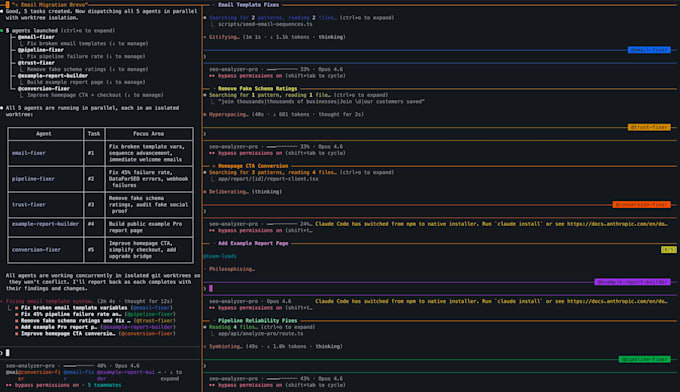The height and width of the screenshot is (392, 680).
Task: Select the 'Add Example Report Page' pane title
Action: point(253,244)
